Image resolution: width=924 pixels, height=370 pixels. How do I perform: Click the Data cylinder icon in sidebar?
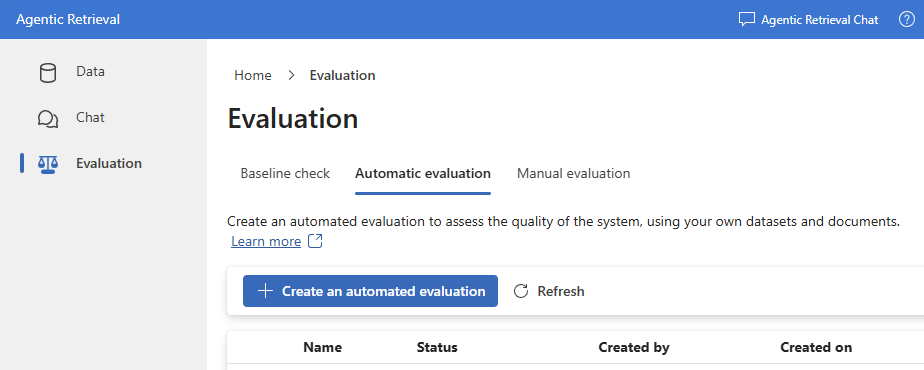(48, 73)
